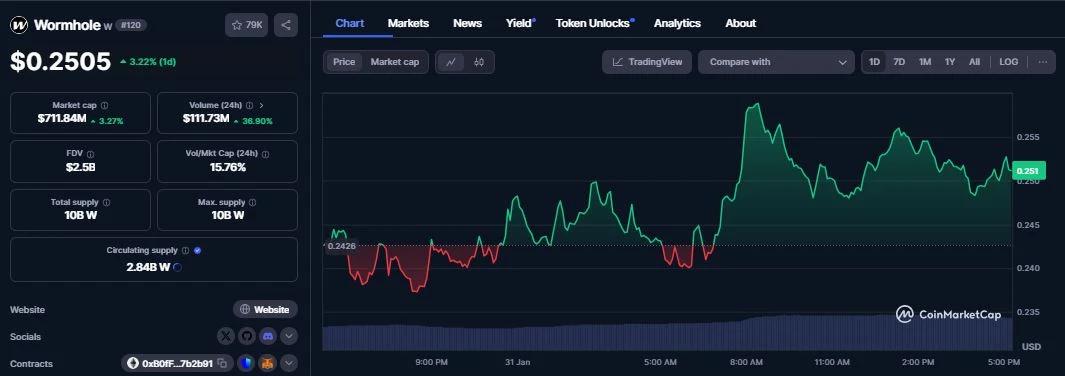Switch to line chart view
Screen dimensions: 1065x376
pos(451,62)
